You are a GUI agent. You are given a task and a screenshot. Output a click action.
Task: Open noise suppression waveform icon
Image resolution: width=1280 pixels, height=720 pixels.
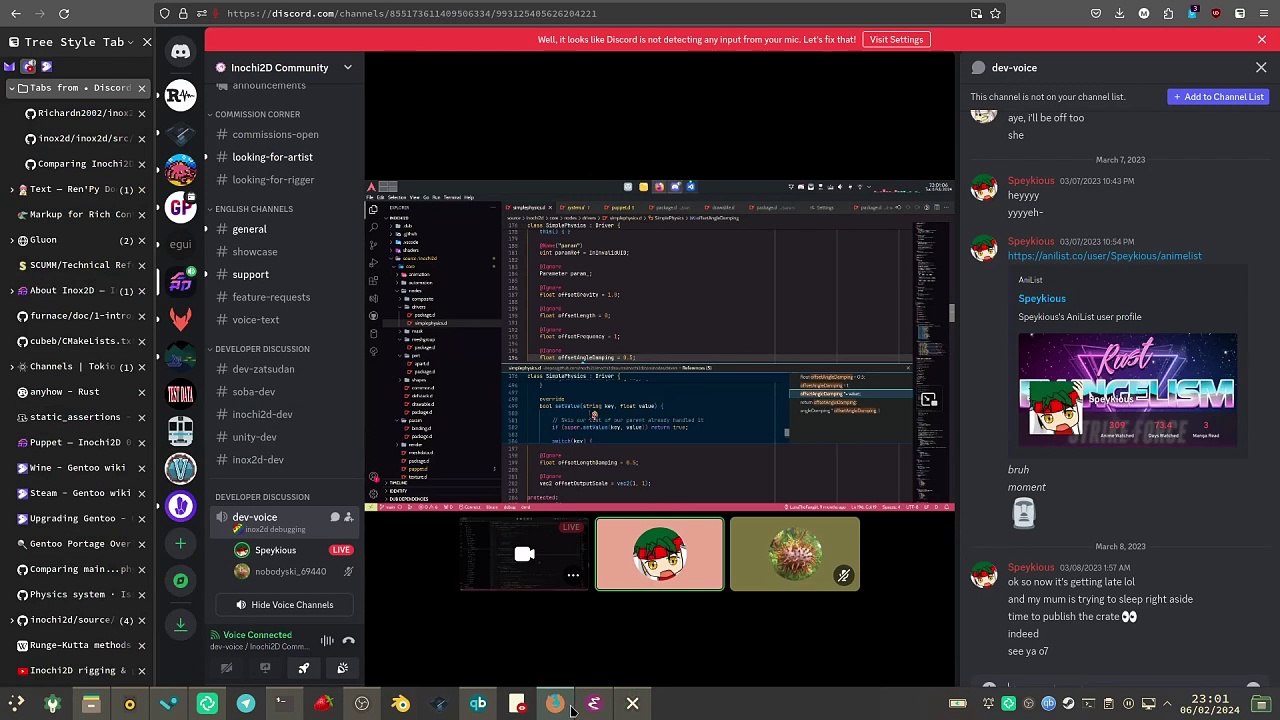click(x=327, y=641)
